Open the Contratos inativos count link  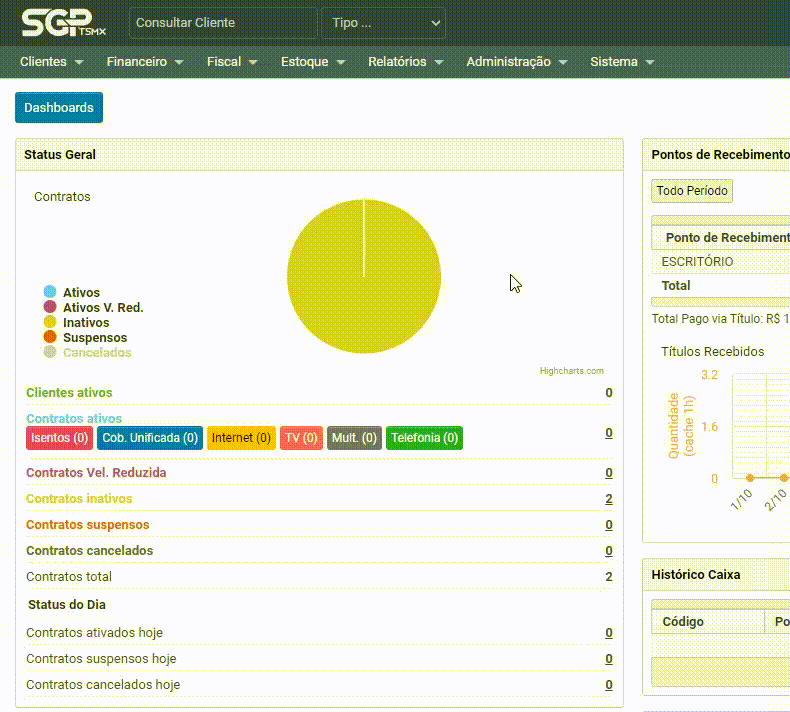608,499
